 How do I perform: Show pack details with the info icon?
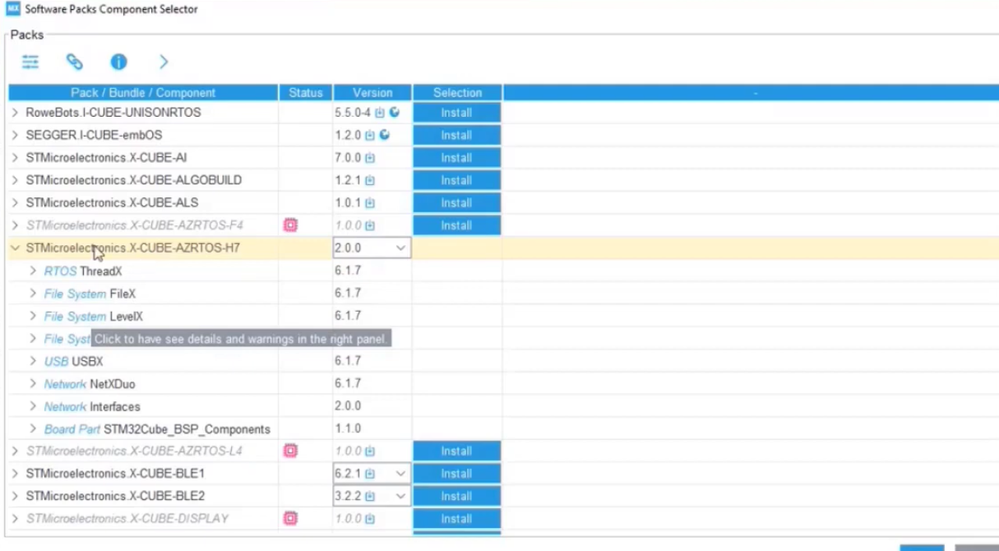click(119, 62)
